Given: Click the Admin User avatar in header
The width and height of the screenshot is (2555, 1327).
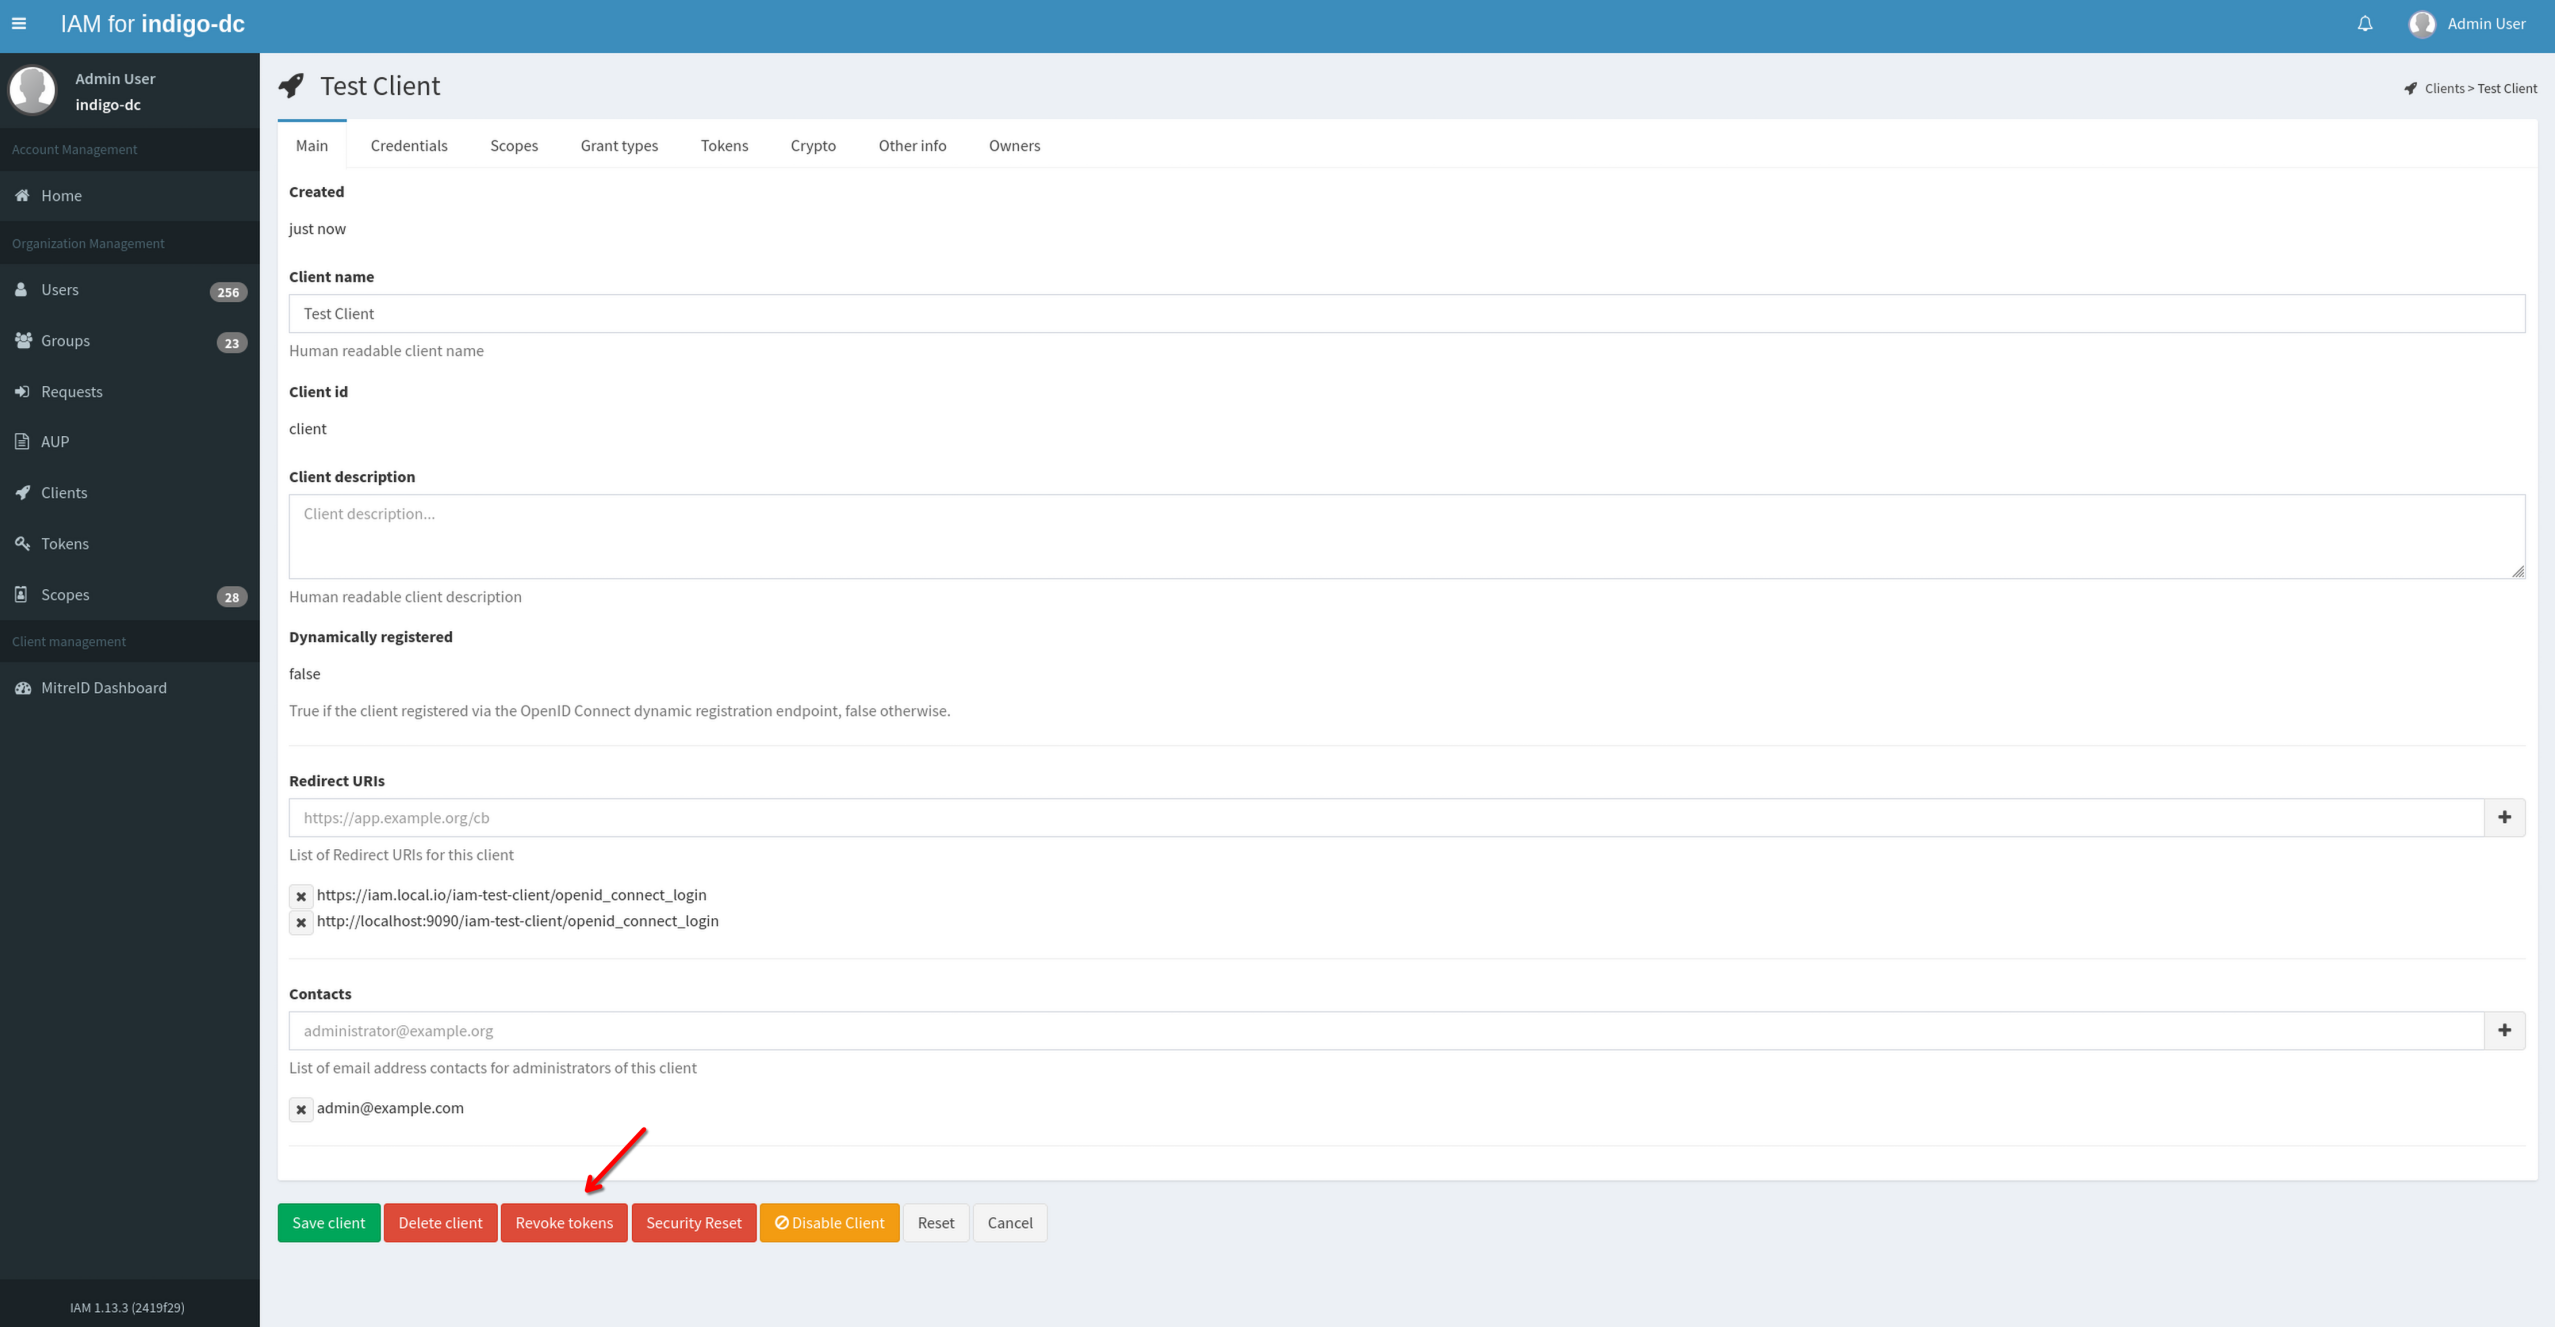Looking at the screenshot, I should tap(2421, 24).
